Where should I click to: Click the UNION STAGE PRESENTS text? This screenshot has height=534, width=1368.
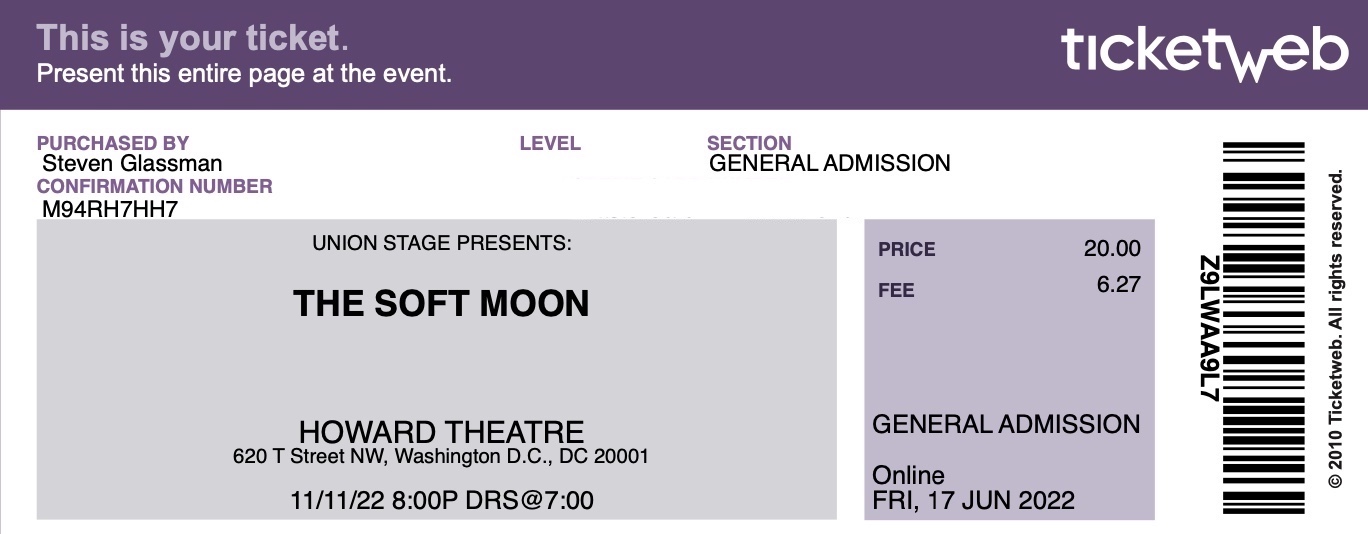(442, 243)
